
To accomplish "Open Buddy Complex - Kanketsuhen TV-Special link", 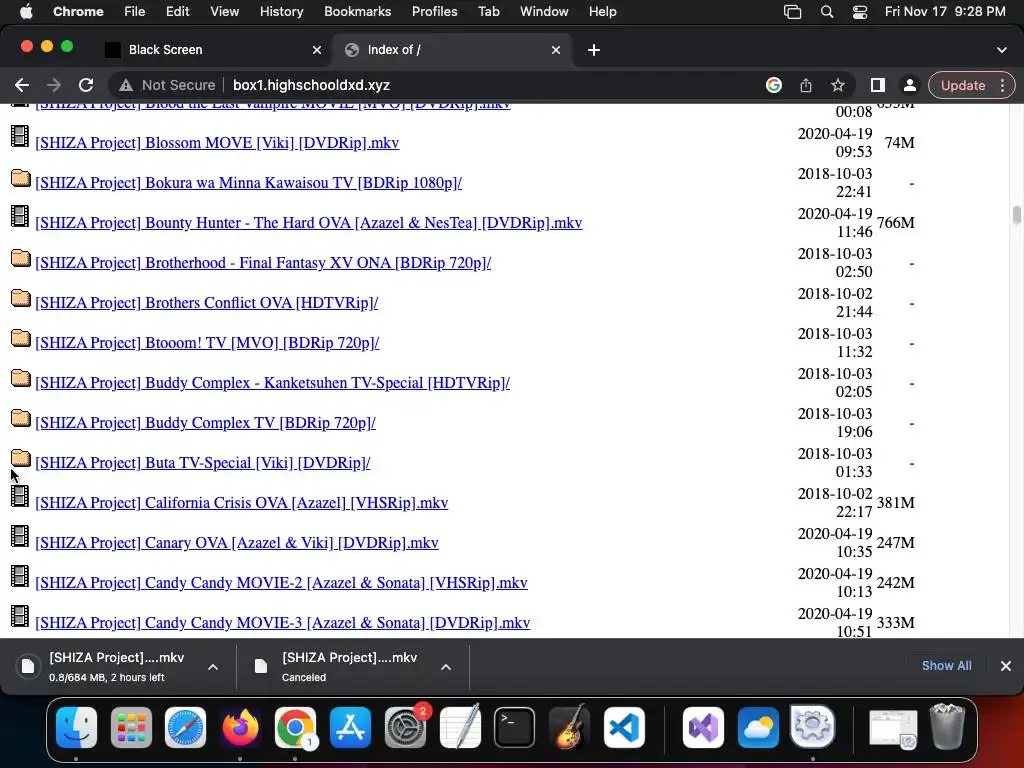I will coord(272,383).
